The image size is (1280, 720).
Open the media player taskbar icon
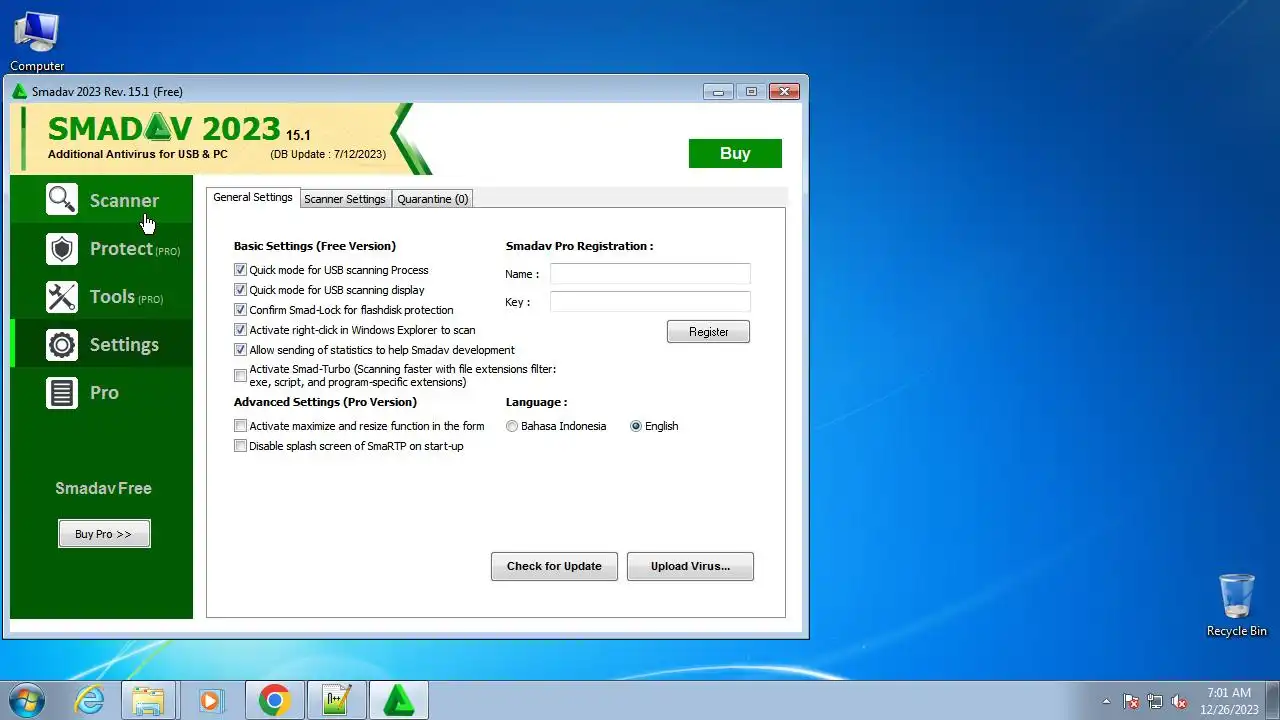point(210,700)
